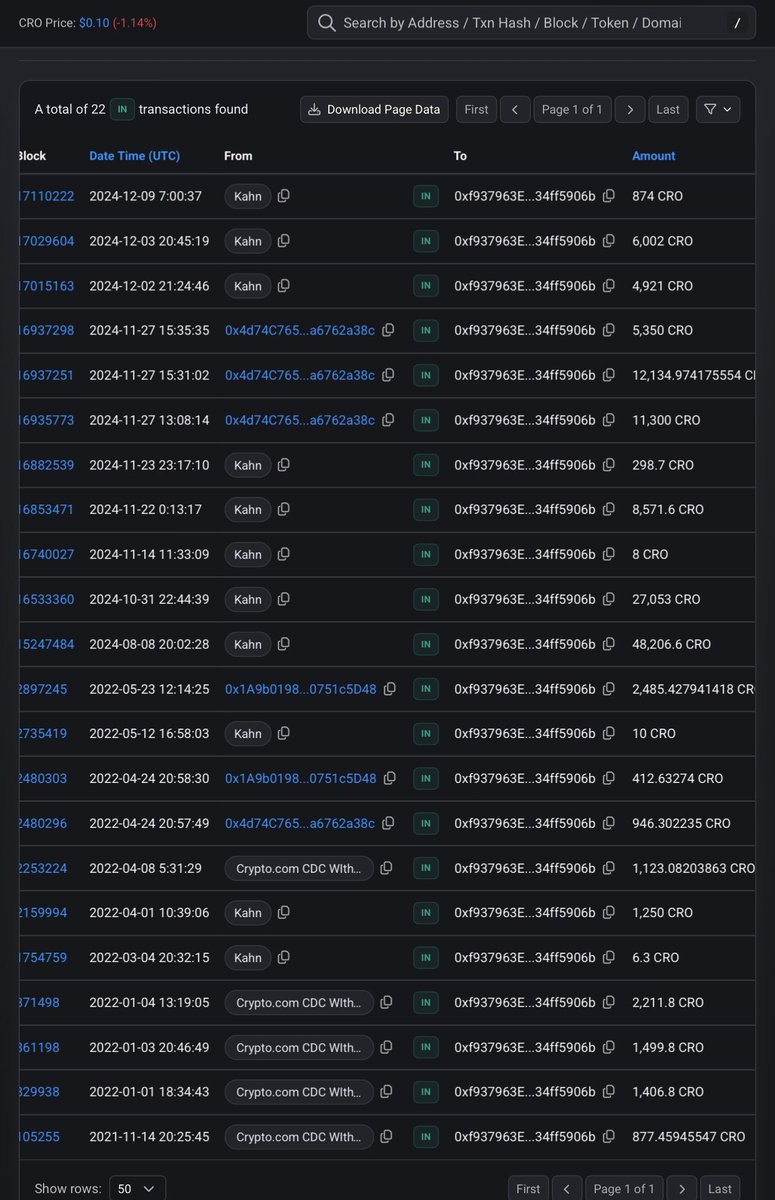
Task: Click Crypto.com CDC tag in 2021-11-14 row
Action: 299,1136
